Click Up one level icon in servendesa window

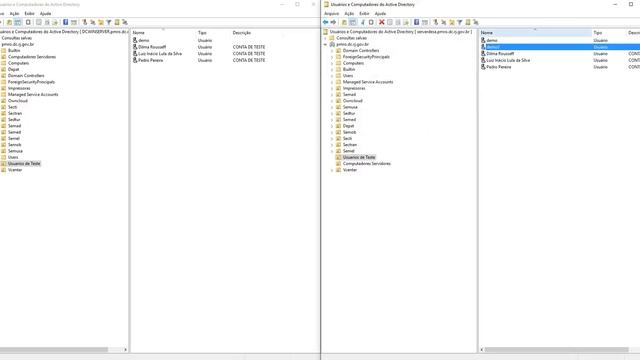coord(344,22)
